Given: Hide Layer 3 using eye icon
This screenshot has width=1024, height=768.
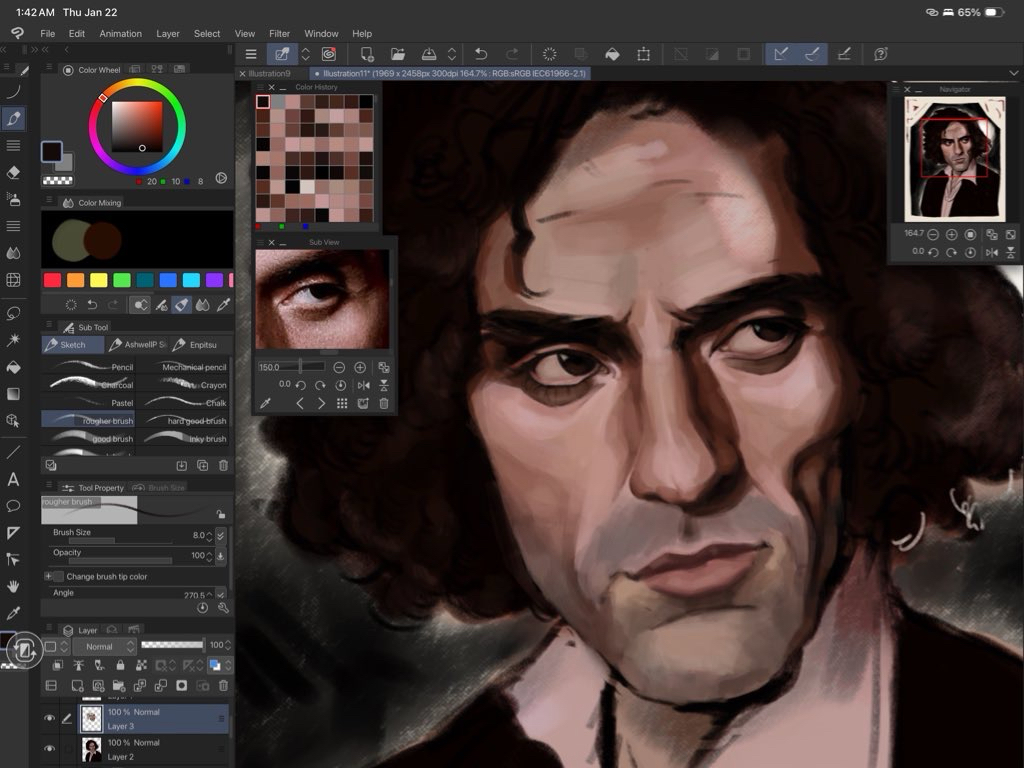Looking at the screenshot, I should [x=49, y=718].
